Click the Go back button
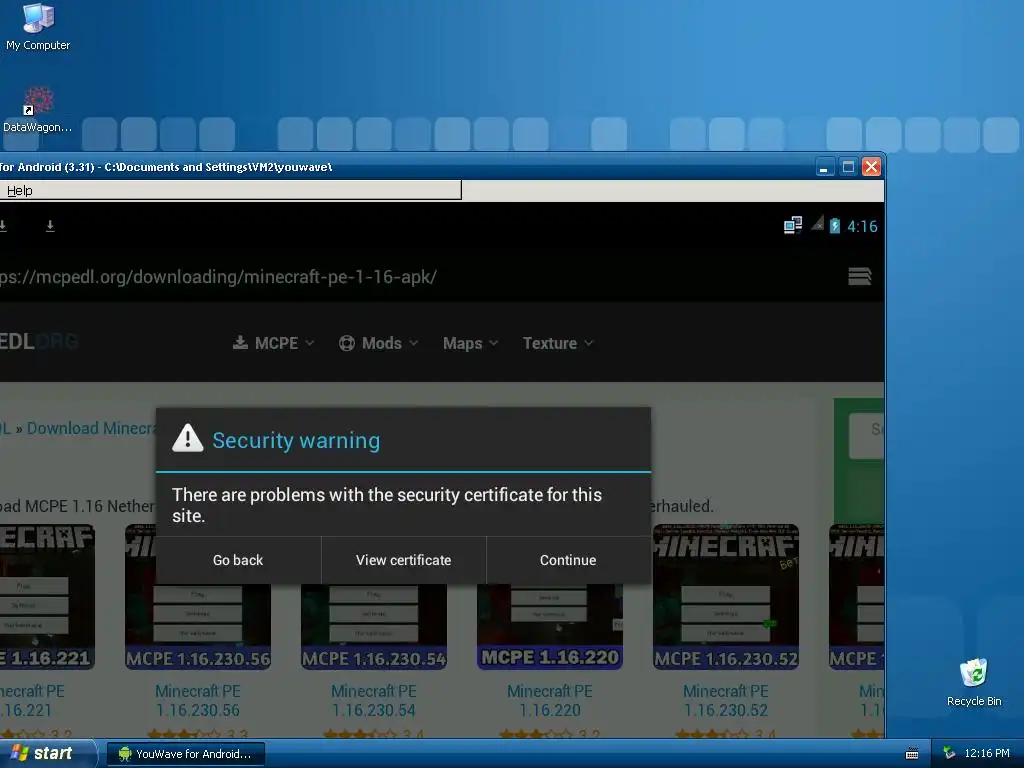The width and height of the screenshot is (1024, 768). pyautogui.click(x=238, y=560)
